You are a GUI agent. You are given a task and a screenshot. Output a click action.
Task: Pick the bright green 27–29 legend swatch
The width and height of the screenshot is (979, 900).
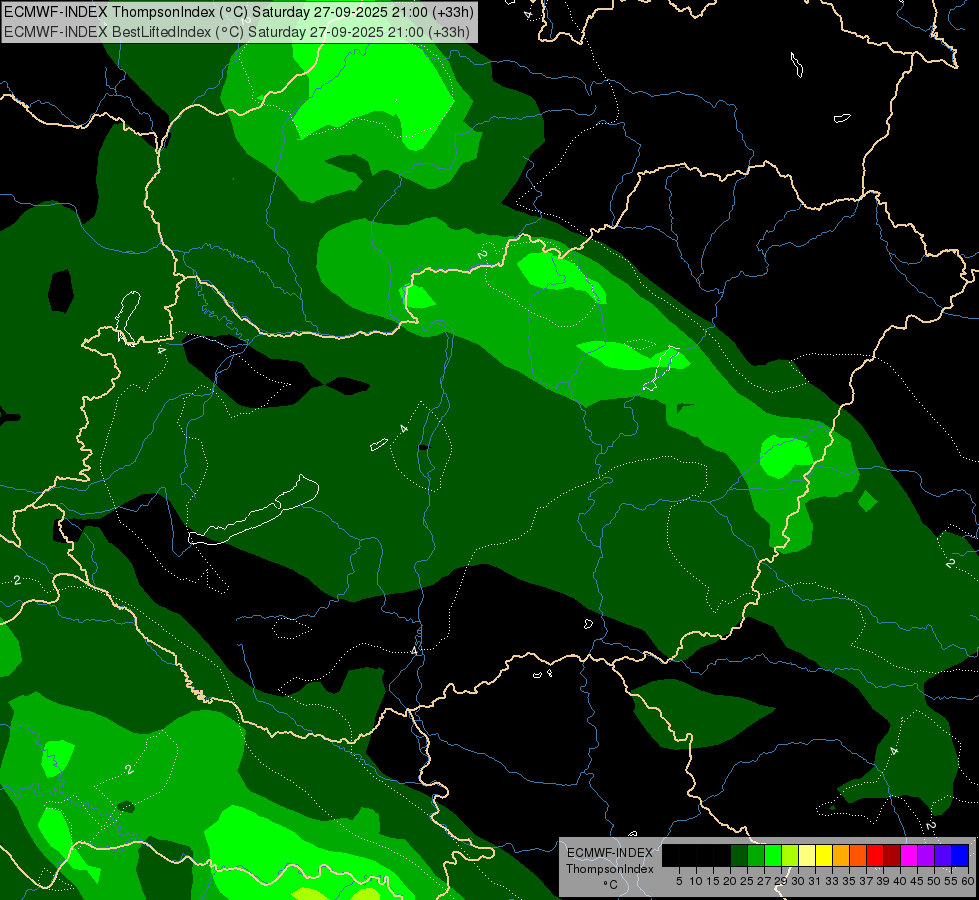[x=773, y=855]
